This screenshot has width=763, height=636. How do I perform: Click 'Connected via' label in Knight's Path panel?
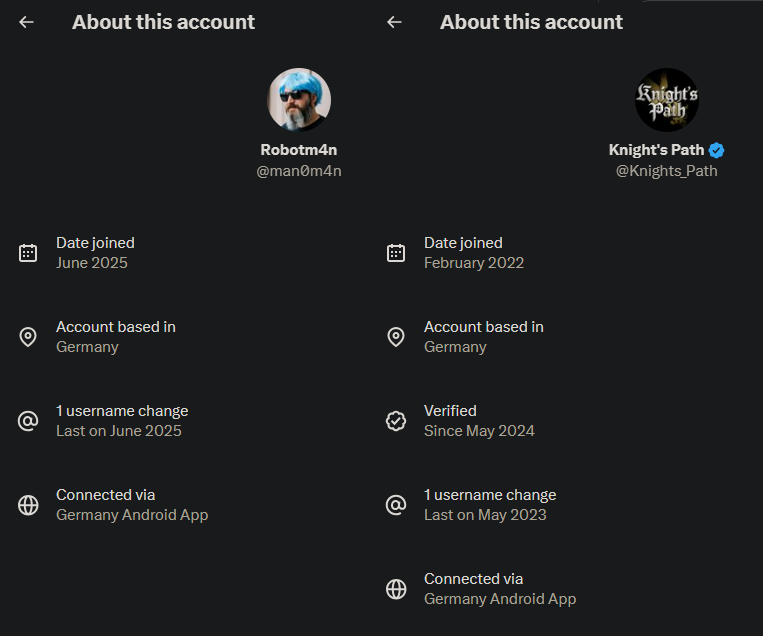[x=473, y=579]
